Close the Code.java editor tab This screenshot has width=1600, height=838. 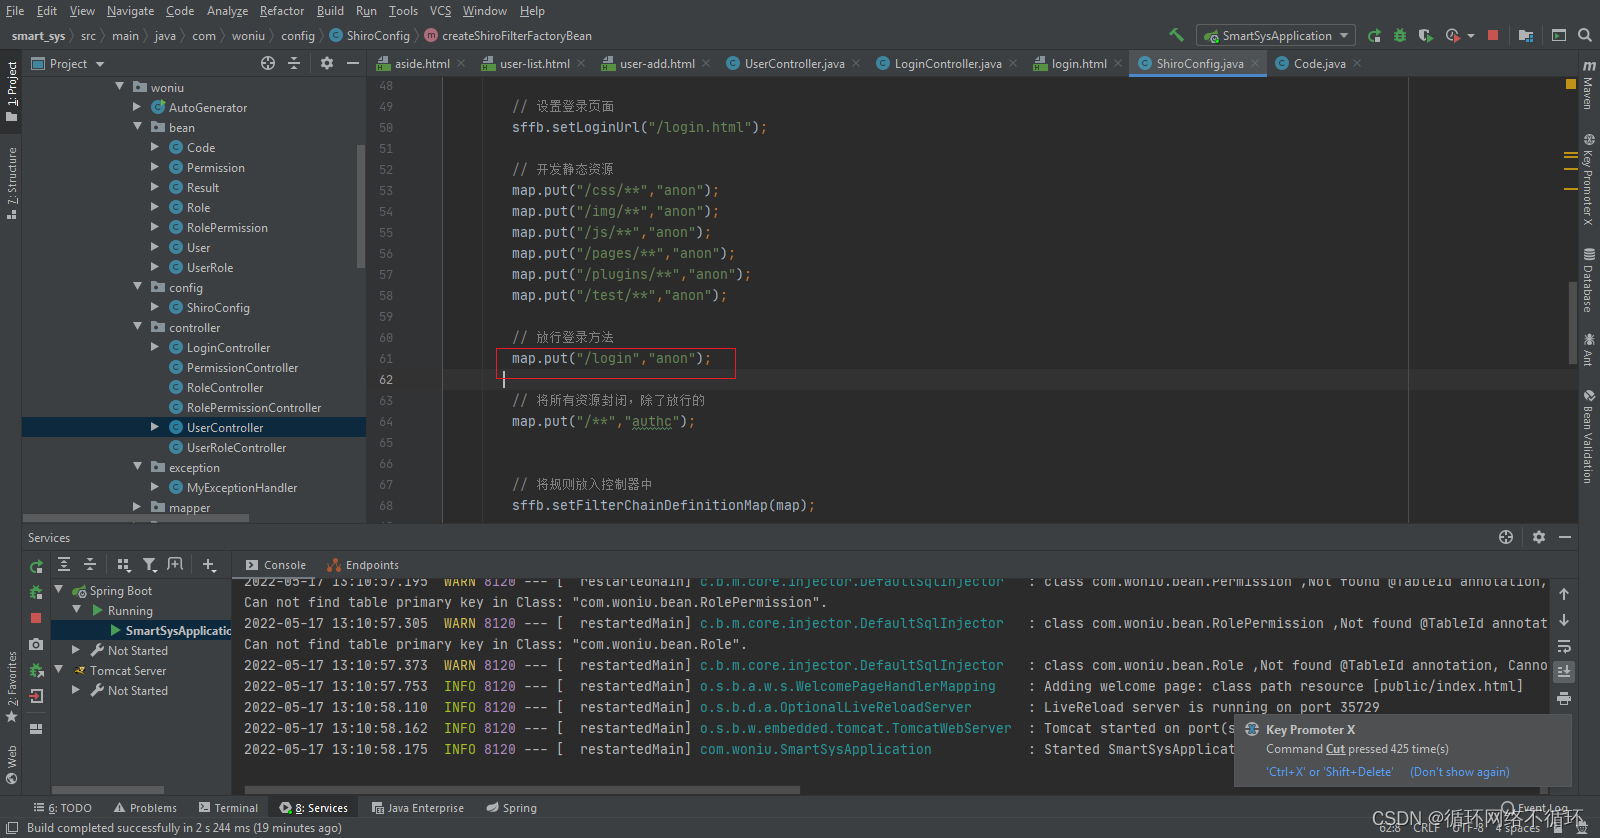click(x=1357, y=63)
